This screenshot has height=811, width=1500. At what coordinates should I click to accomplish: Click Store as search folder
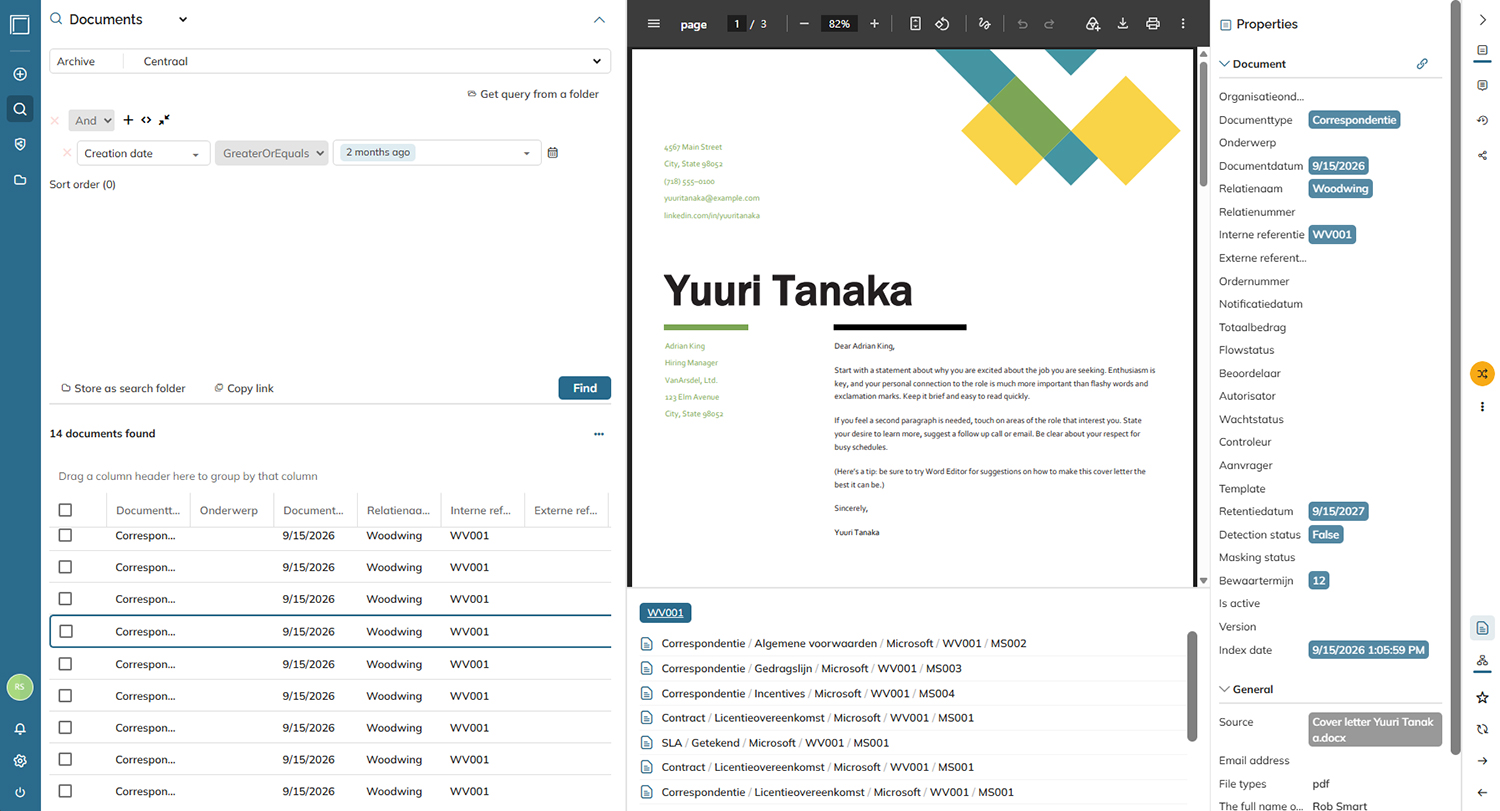(x=123, y=388)
